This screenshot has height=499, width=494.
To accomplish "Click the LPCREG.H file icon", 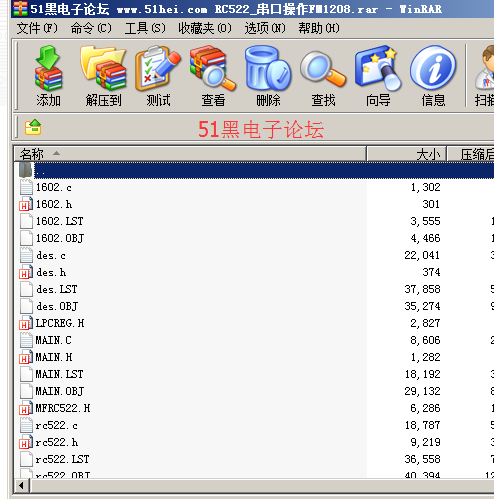I will [26, 323].
